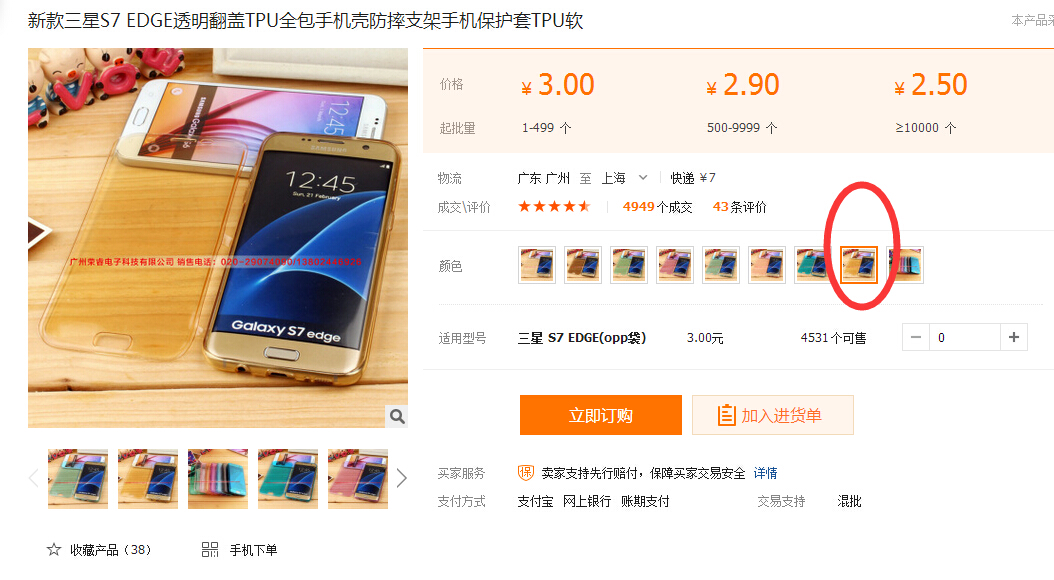Increase quantity with the plus button
The image size is (1054, 580).
tap(1014, 337)
